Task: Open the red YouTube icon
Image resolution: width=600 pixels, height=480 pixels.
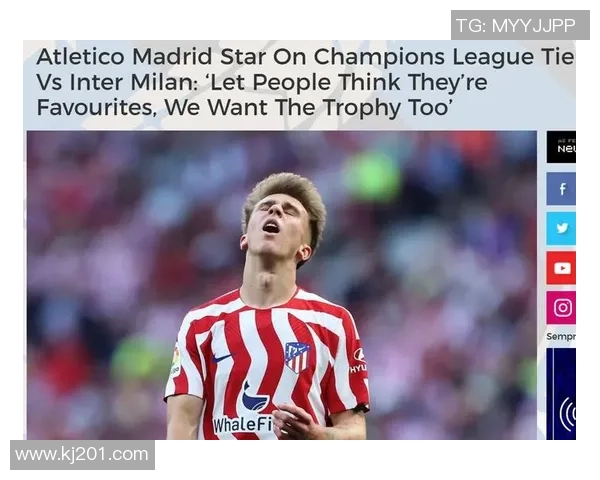Action: point(561,268)
